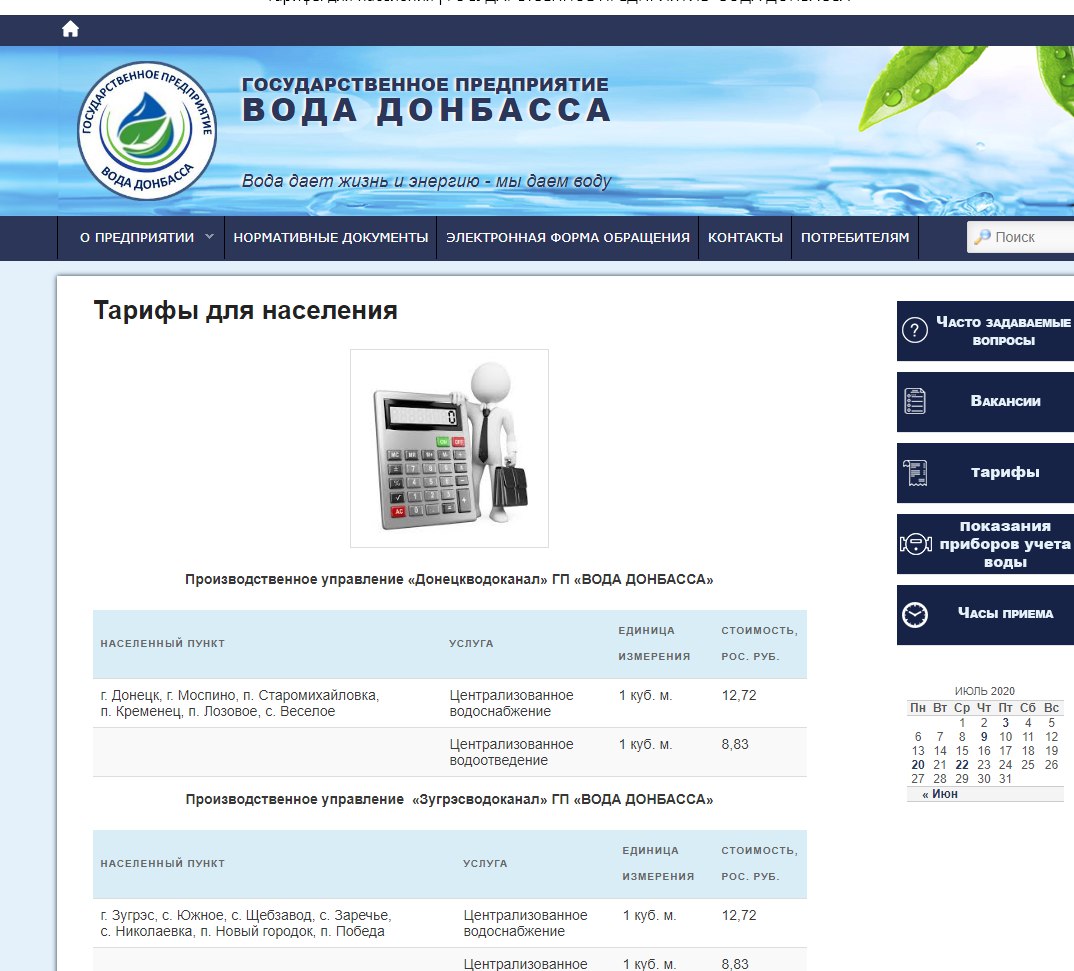Viewport: 1074px width, 971px height.
Task: Click the Донецкводоканал section heading
Action: [x=449, y=579]
